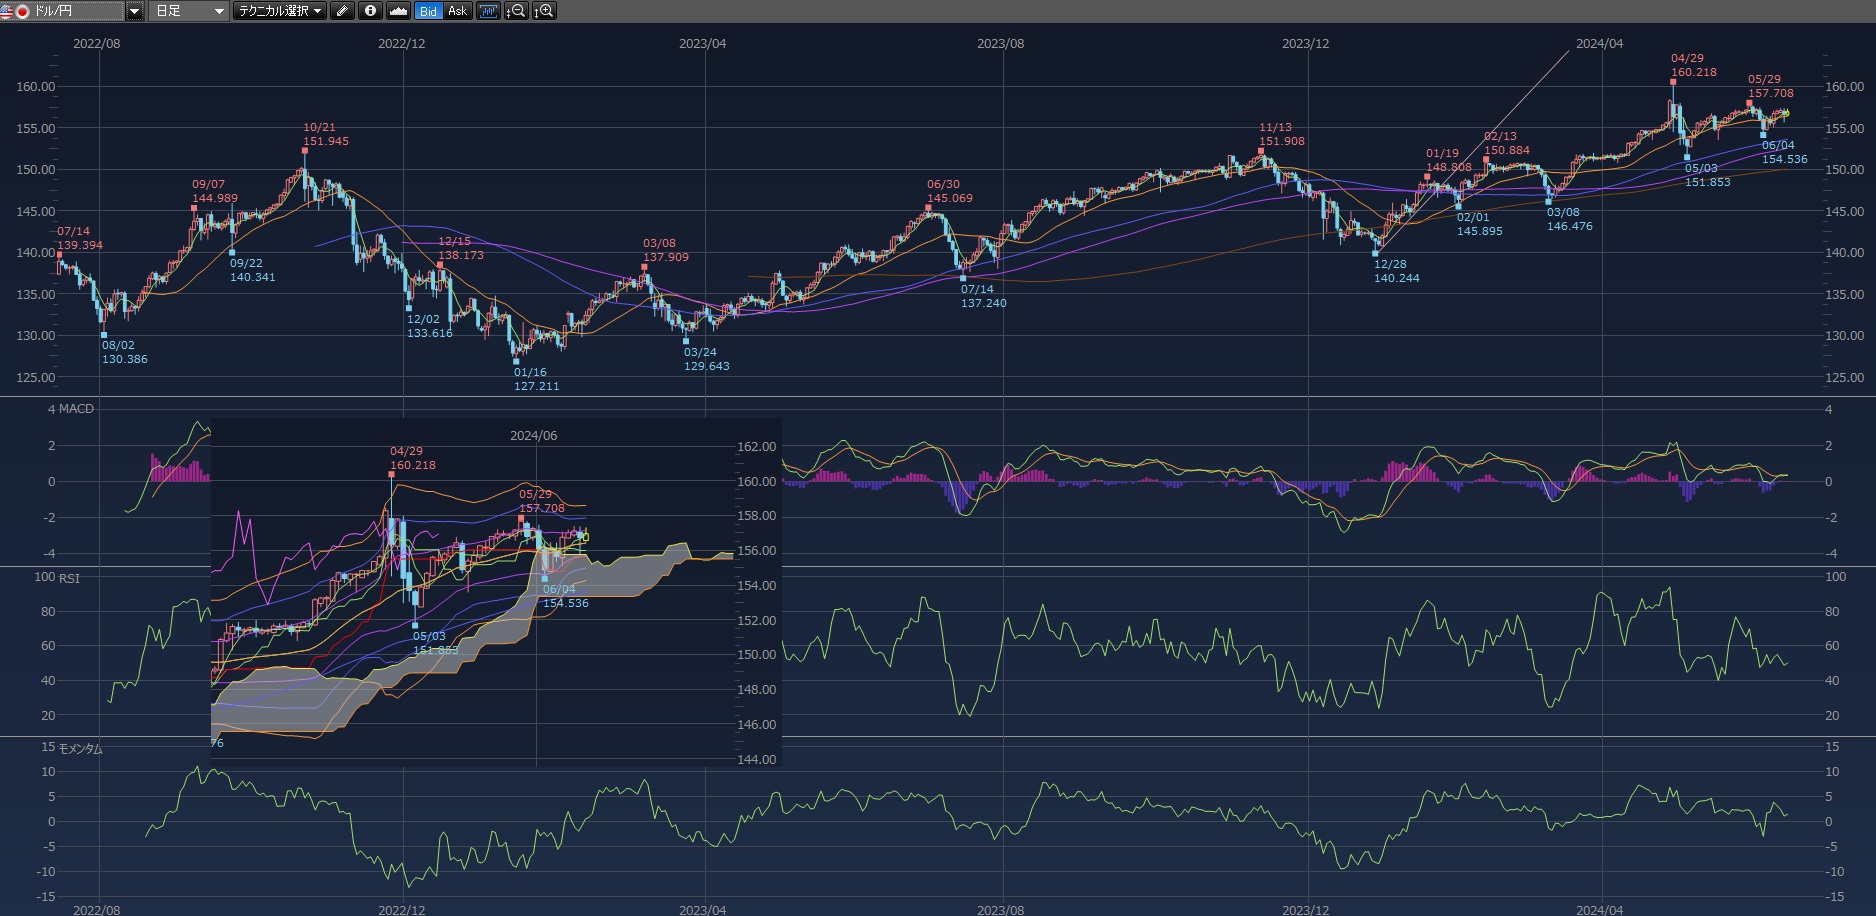This screenshot has width=1876, height=916.
Task: Click the chart range fit icon
Action: coord(488,11)
